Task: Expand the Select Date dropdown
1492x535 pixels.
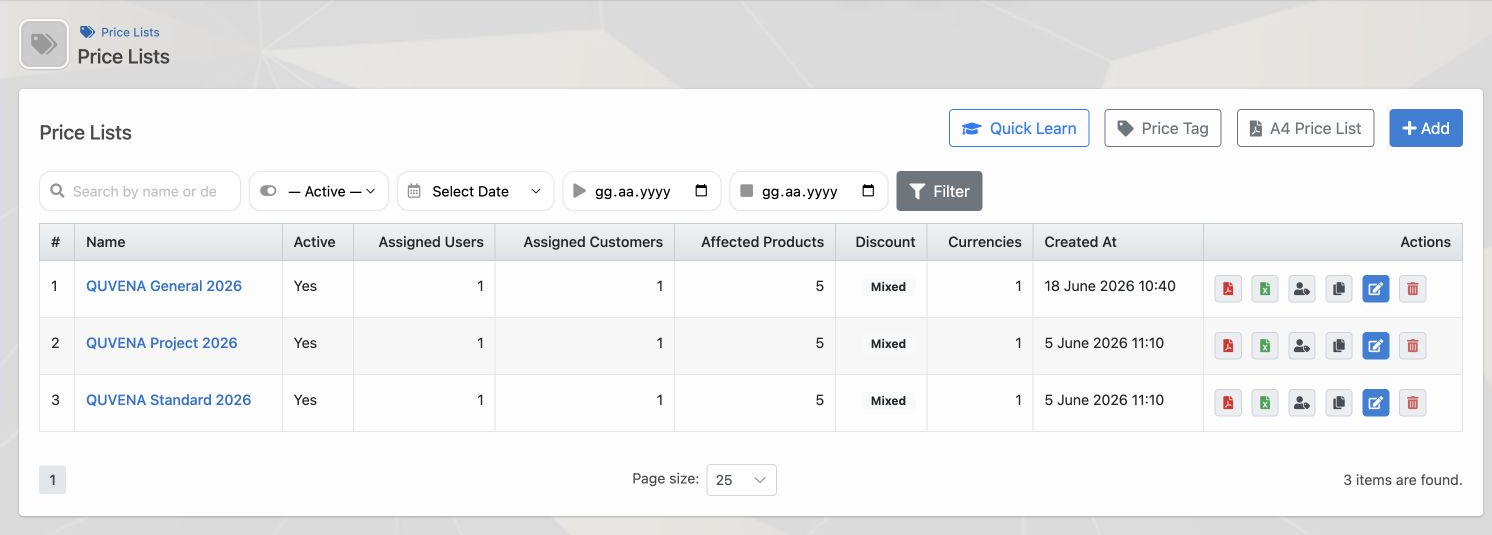Action: coord(476,191)
